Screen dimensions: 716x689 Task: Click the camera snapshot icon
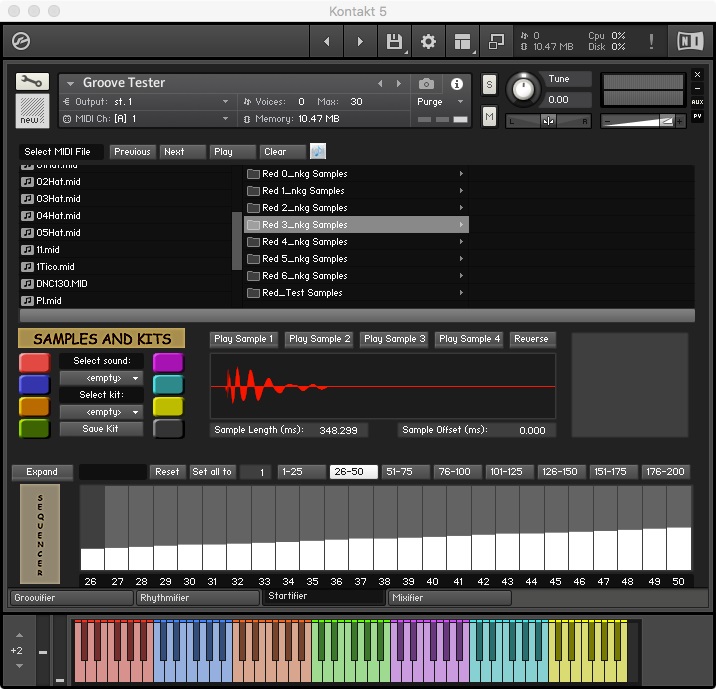(x=427, y=84)
